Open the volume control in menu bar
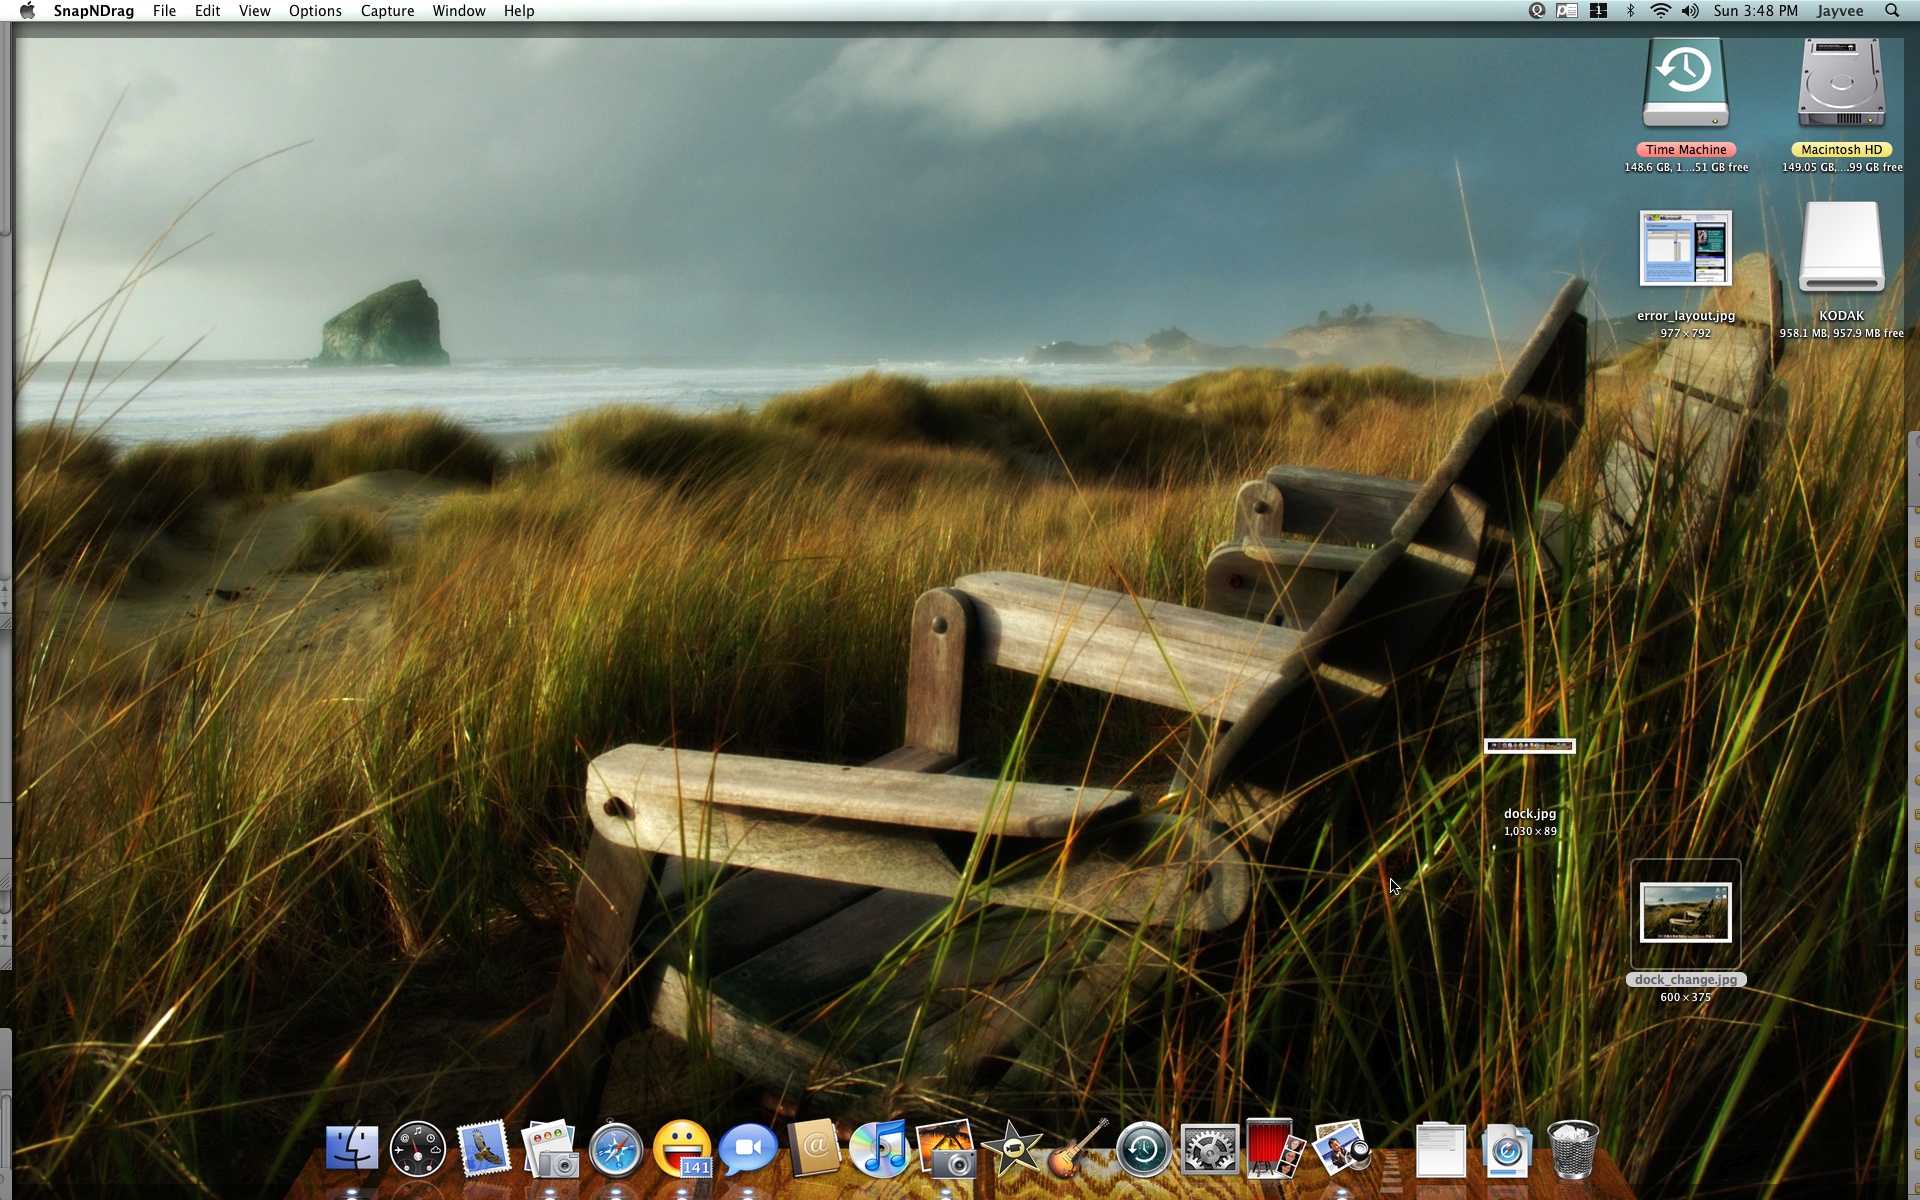Image resolution: width=1920 pixels, height=1200 pixels. 1690,11
